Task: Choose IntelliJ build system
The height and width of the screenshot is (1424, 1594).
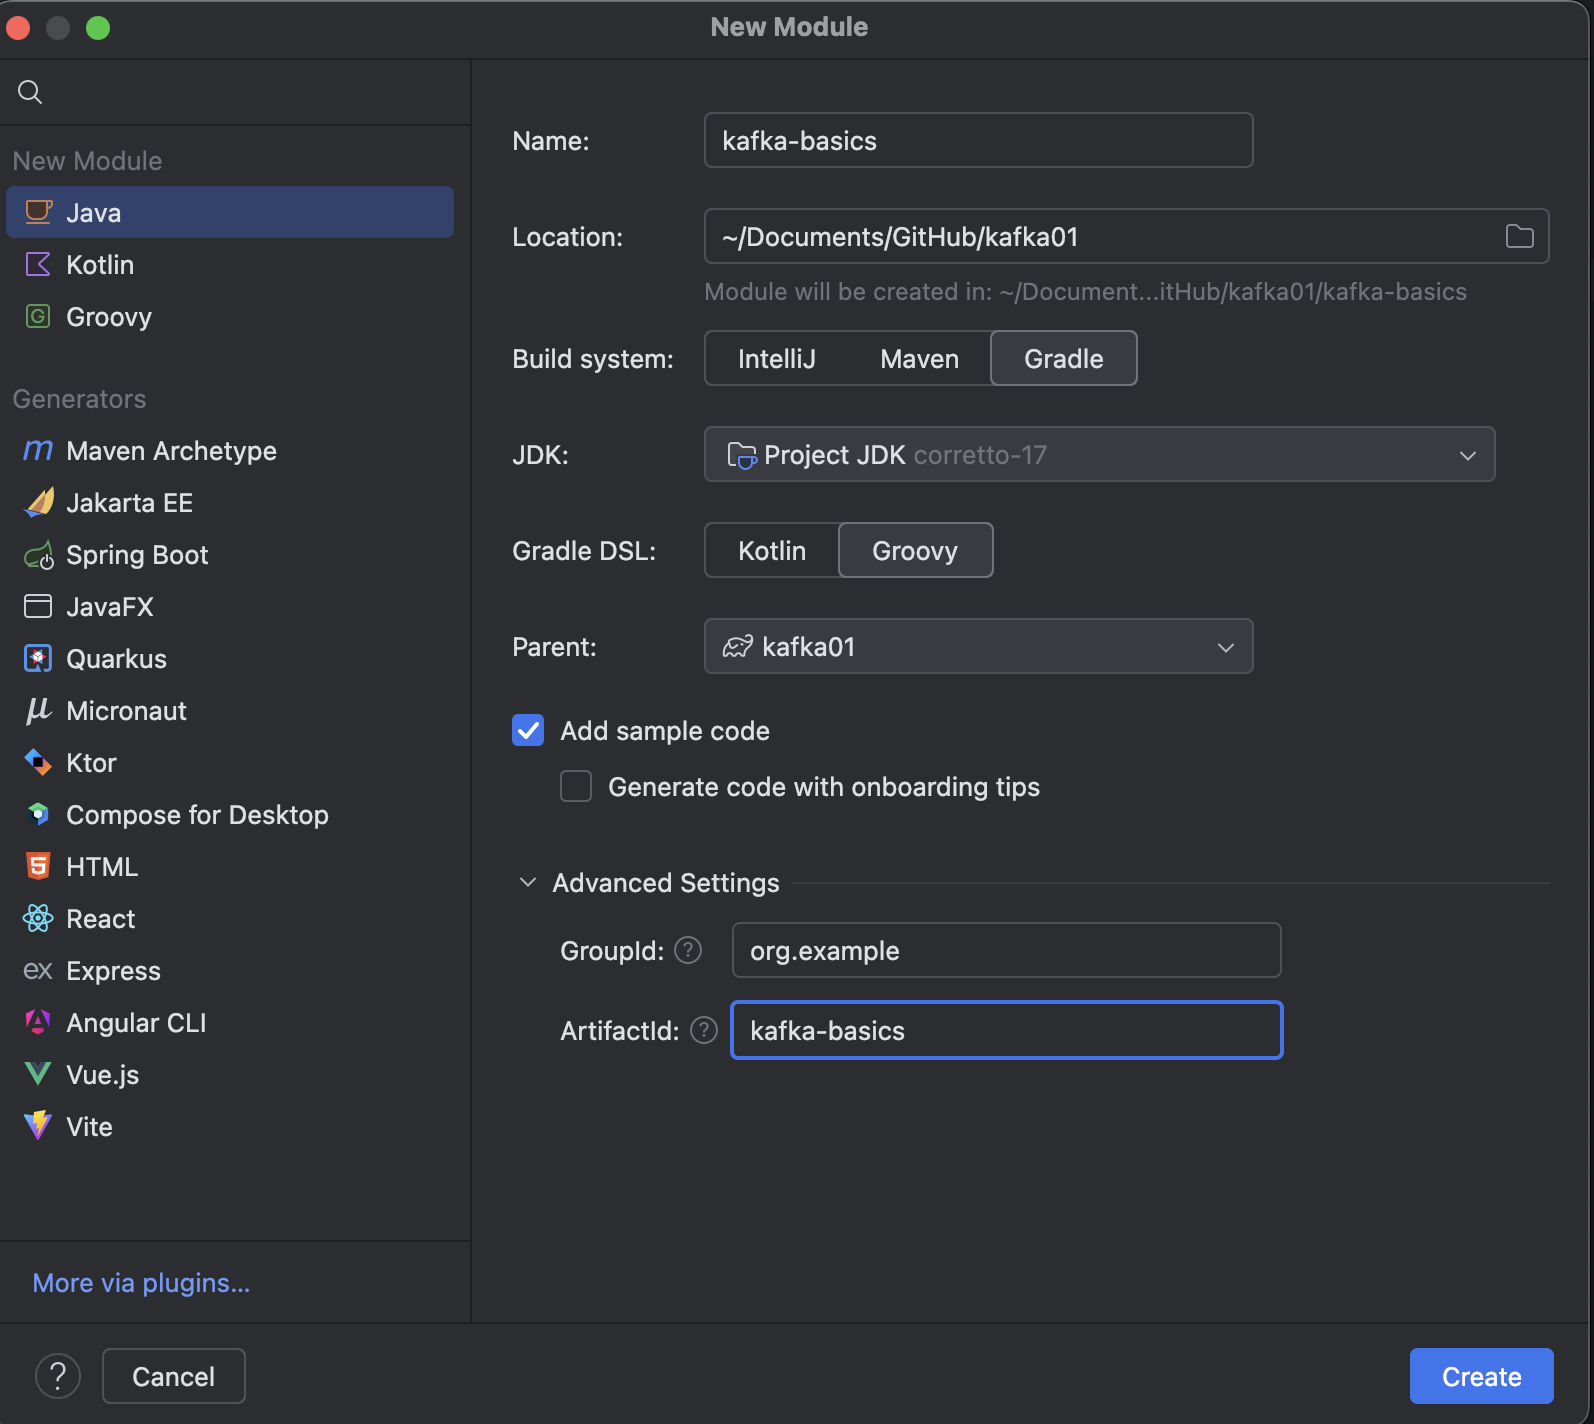Action: coord(777,358)
